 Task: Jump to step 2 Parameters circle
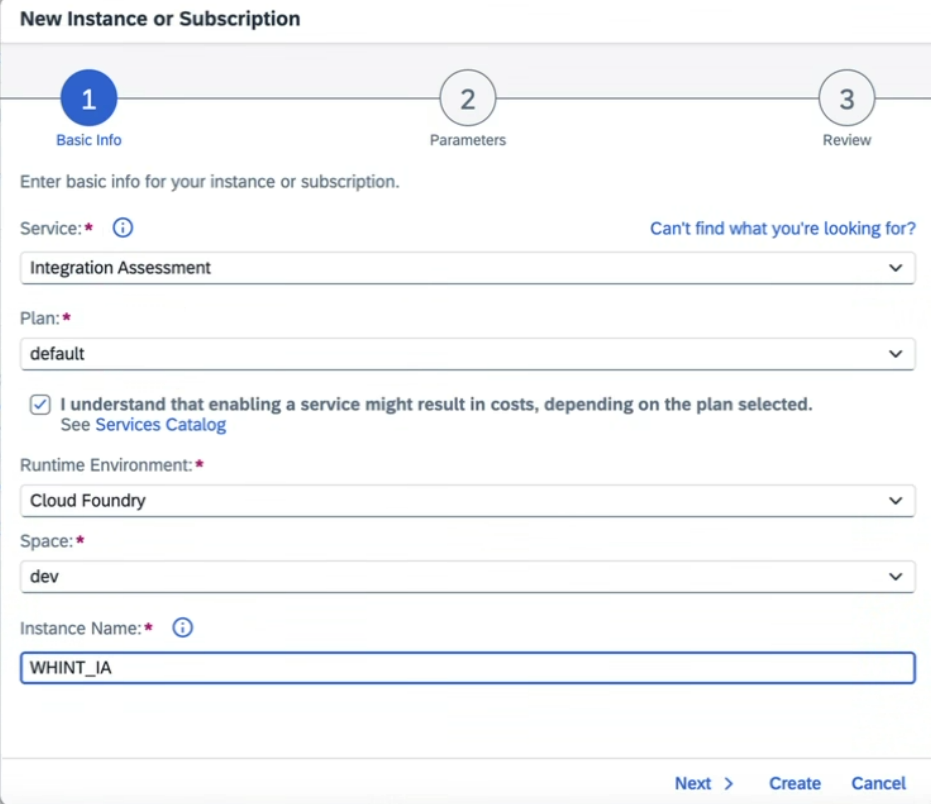click(x=467, y=99)
